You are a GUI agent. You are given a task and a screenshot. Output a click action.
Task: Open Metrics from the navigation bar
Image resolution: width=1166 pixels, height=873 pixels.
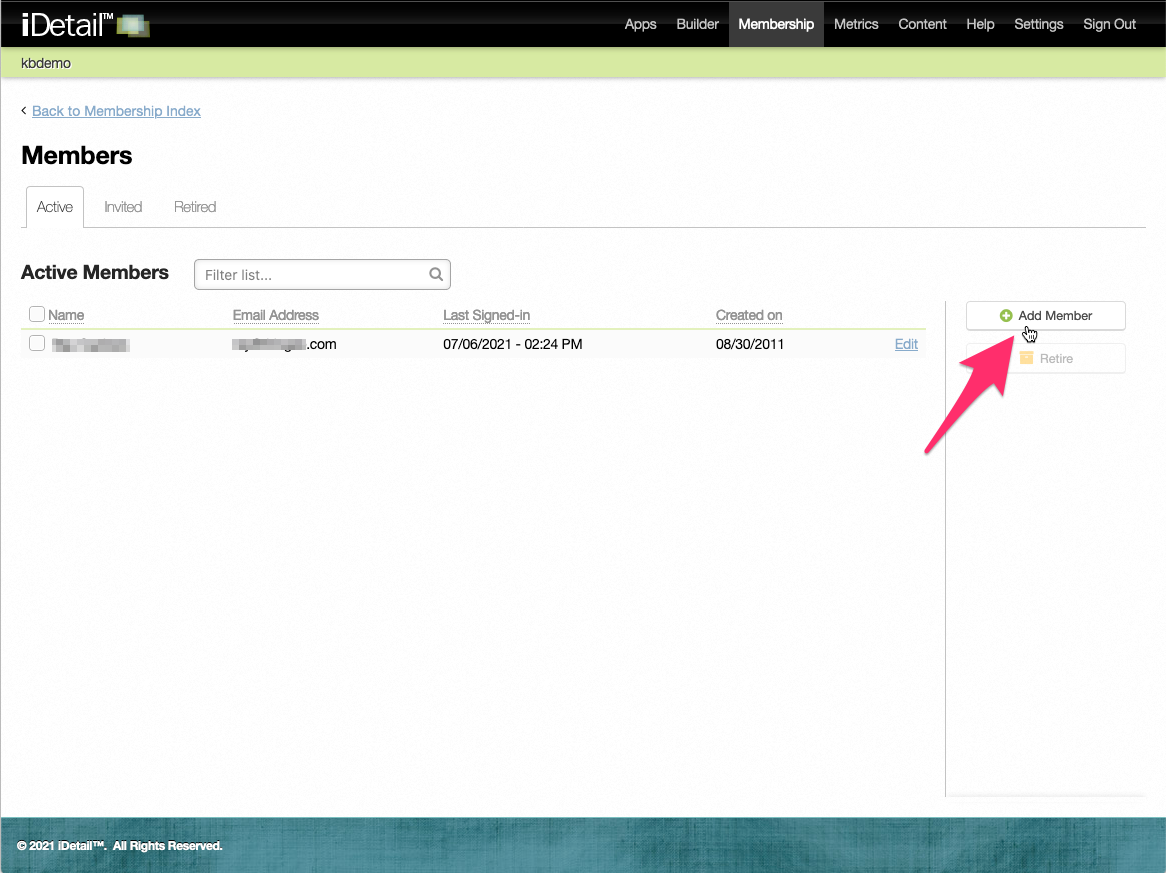point(856,24)
